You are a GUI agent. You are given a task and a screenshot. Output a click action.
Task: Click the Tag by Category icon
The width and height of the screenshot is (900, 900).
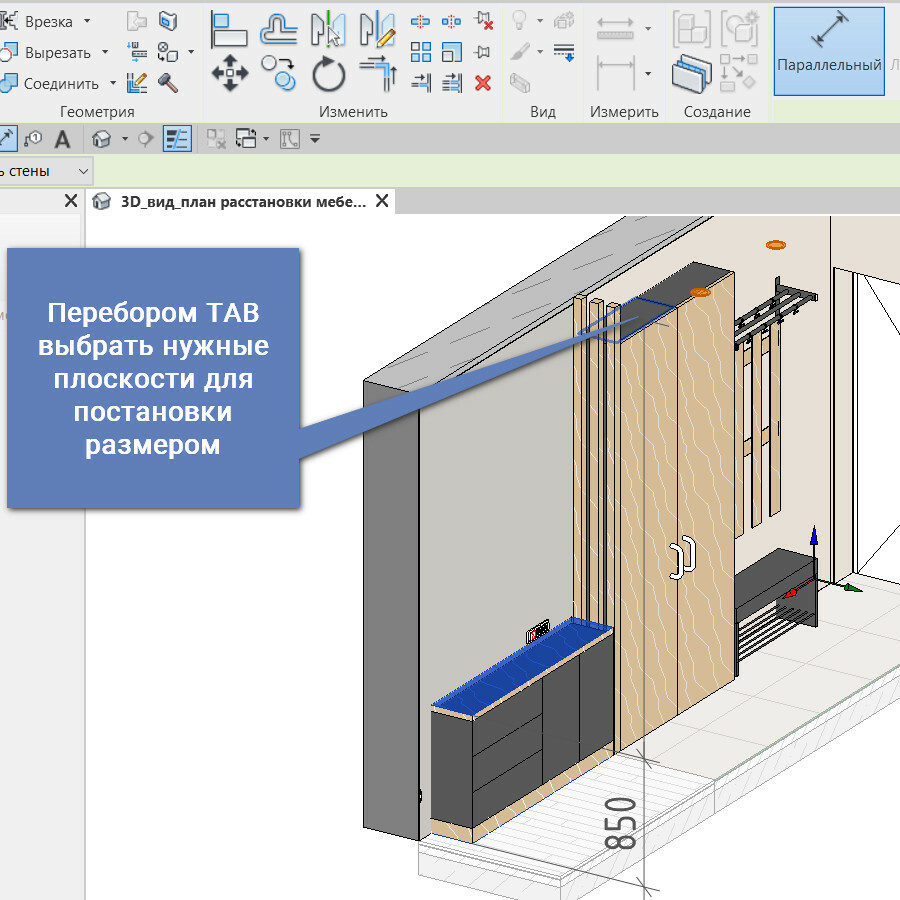[33, 139]
